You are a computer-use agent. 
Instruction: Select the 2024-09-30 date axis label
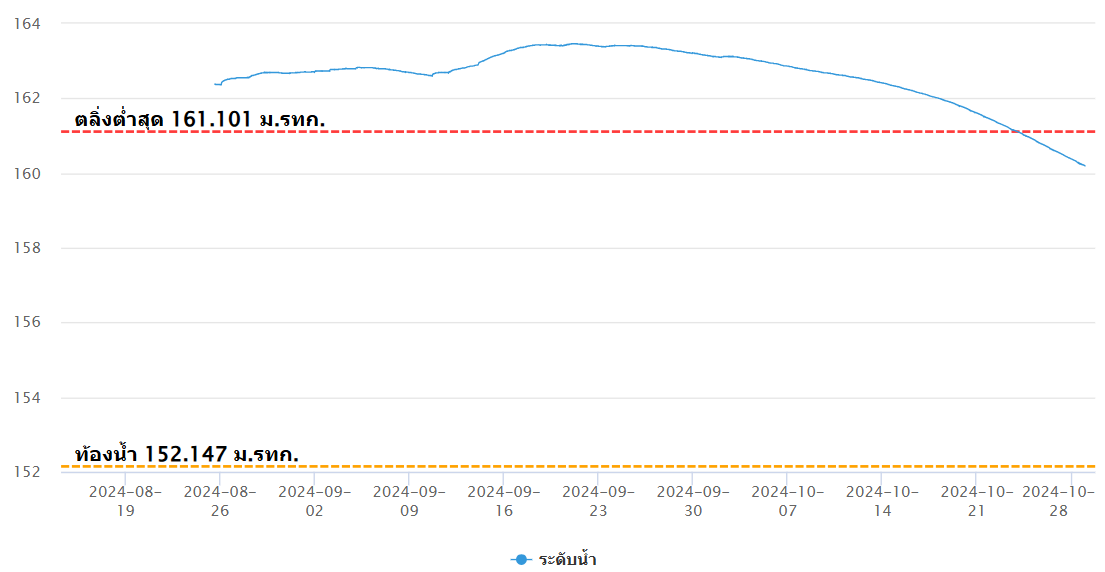(693, 502)
